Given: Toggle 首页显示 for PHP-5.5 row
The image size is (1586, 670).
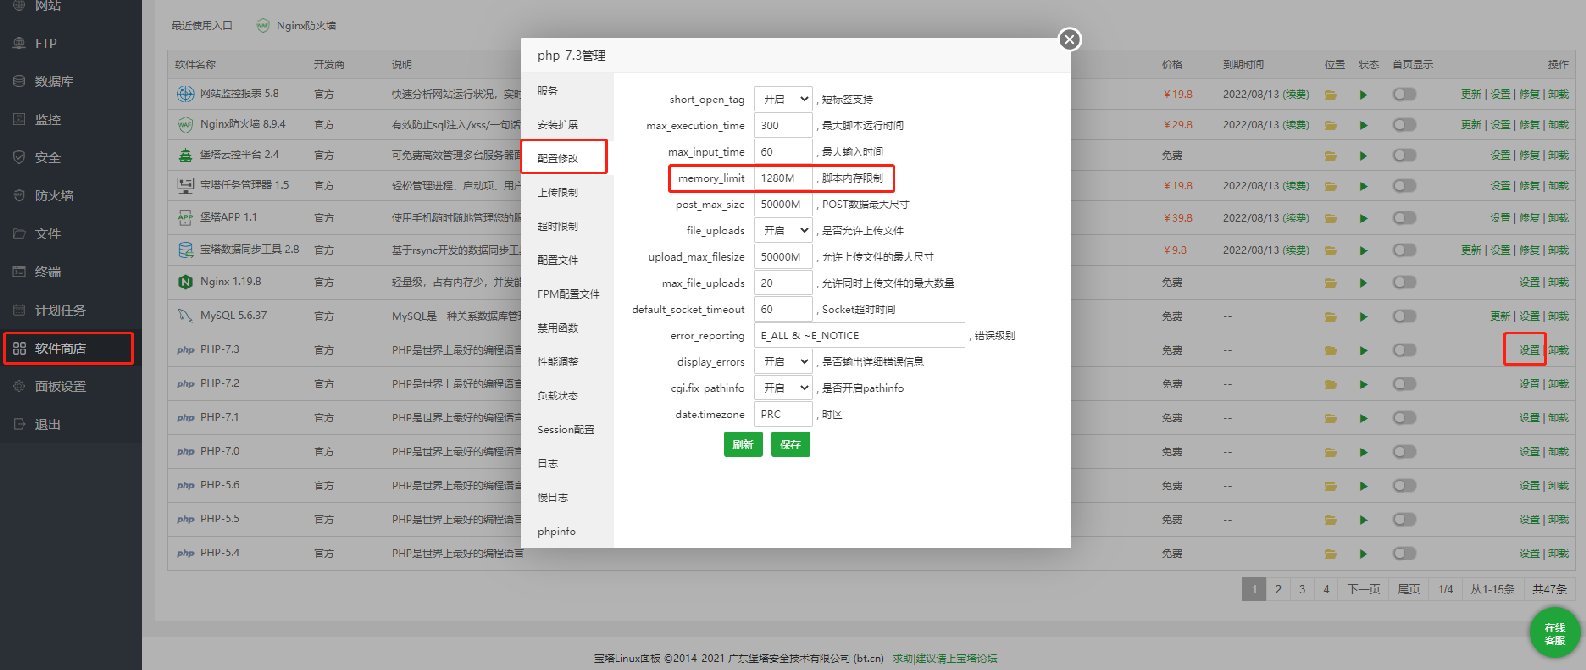Looking at the screenshot, I should tap(1405, 520).
